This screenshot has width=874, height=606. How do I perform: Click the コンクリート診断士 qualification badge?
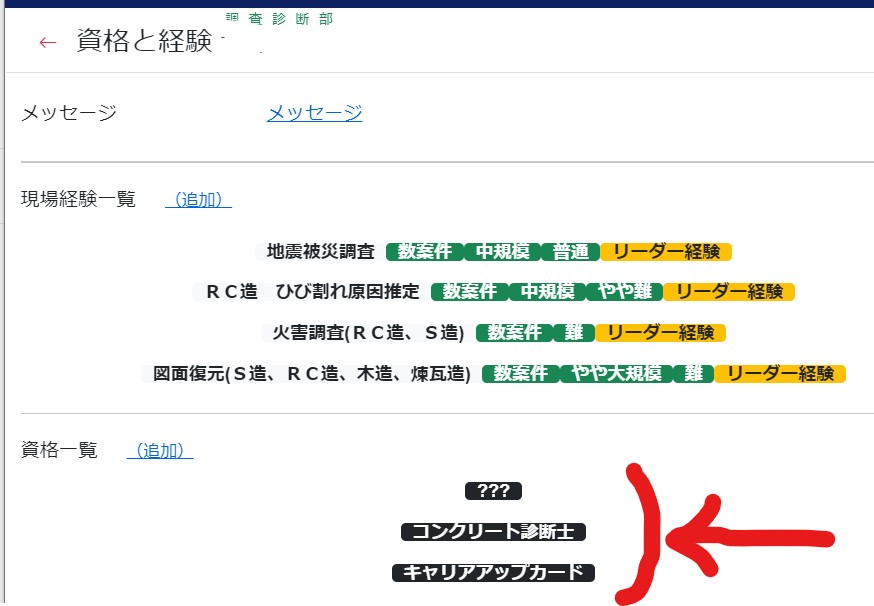[x=493, y=532]
